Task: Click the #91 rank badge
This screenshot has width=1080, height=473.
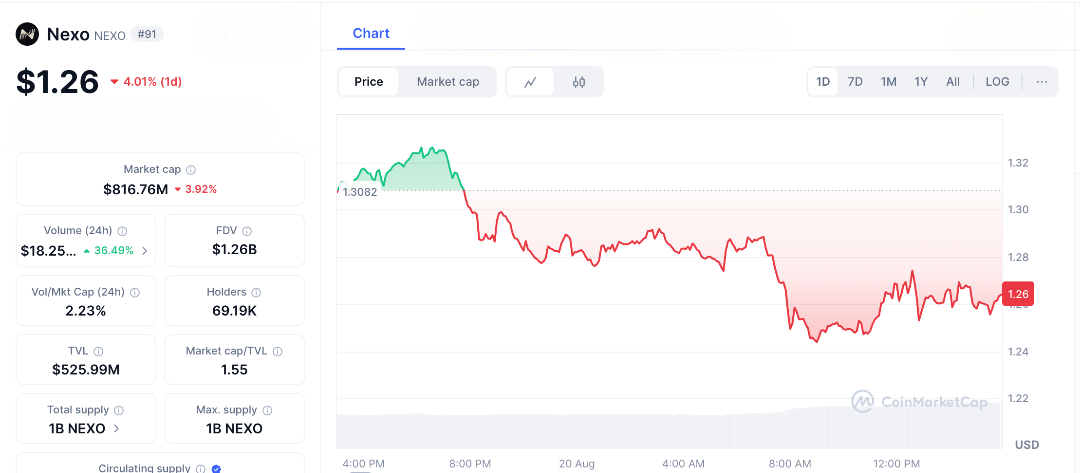Action: point(147,35)
